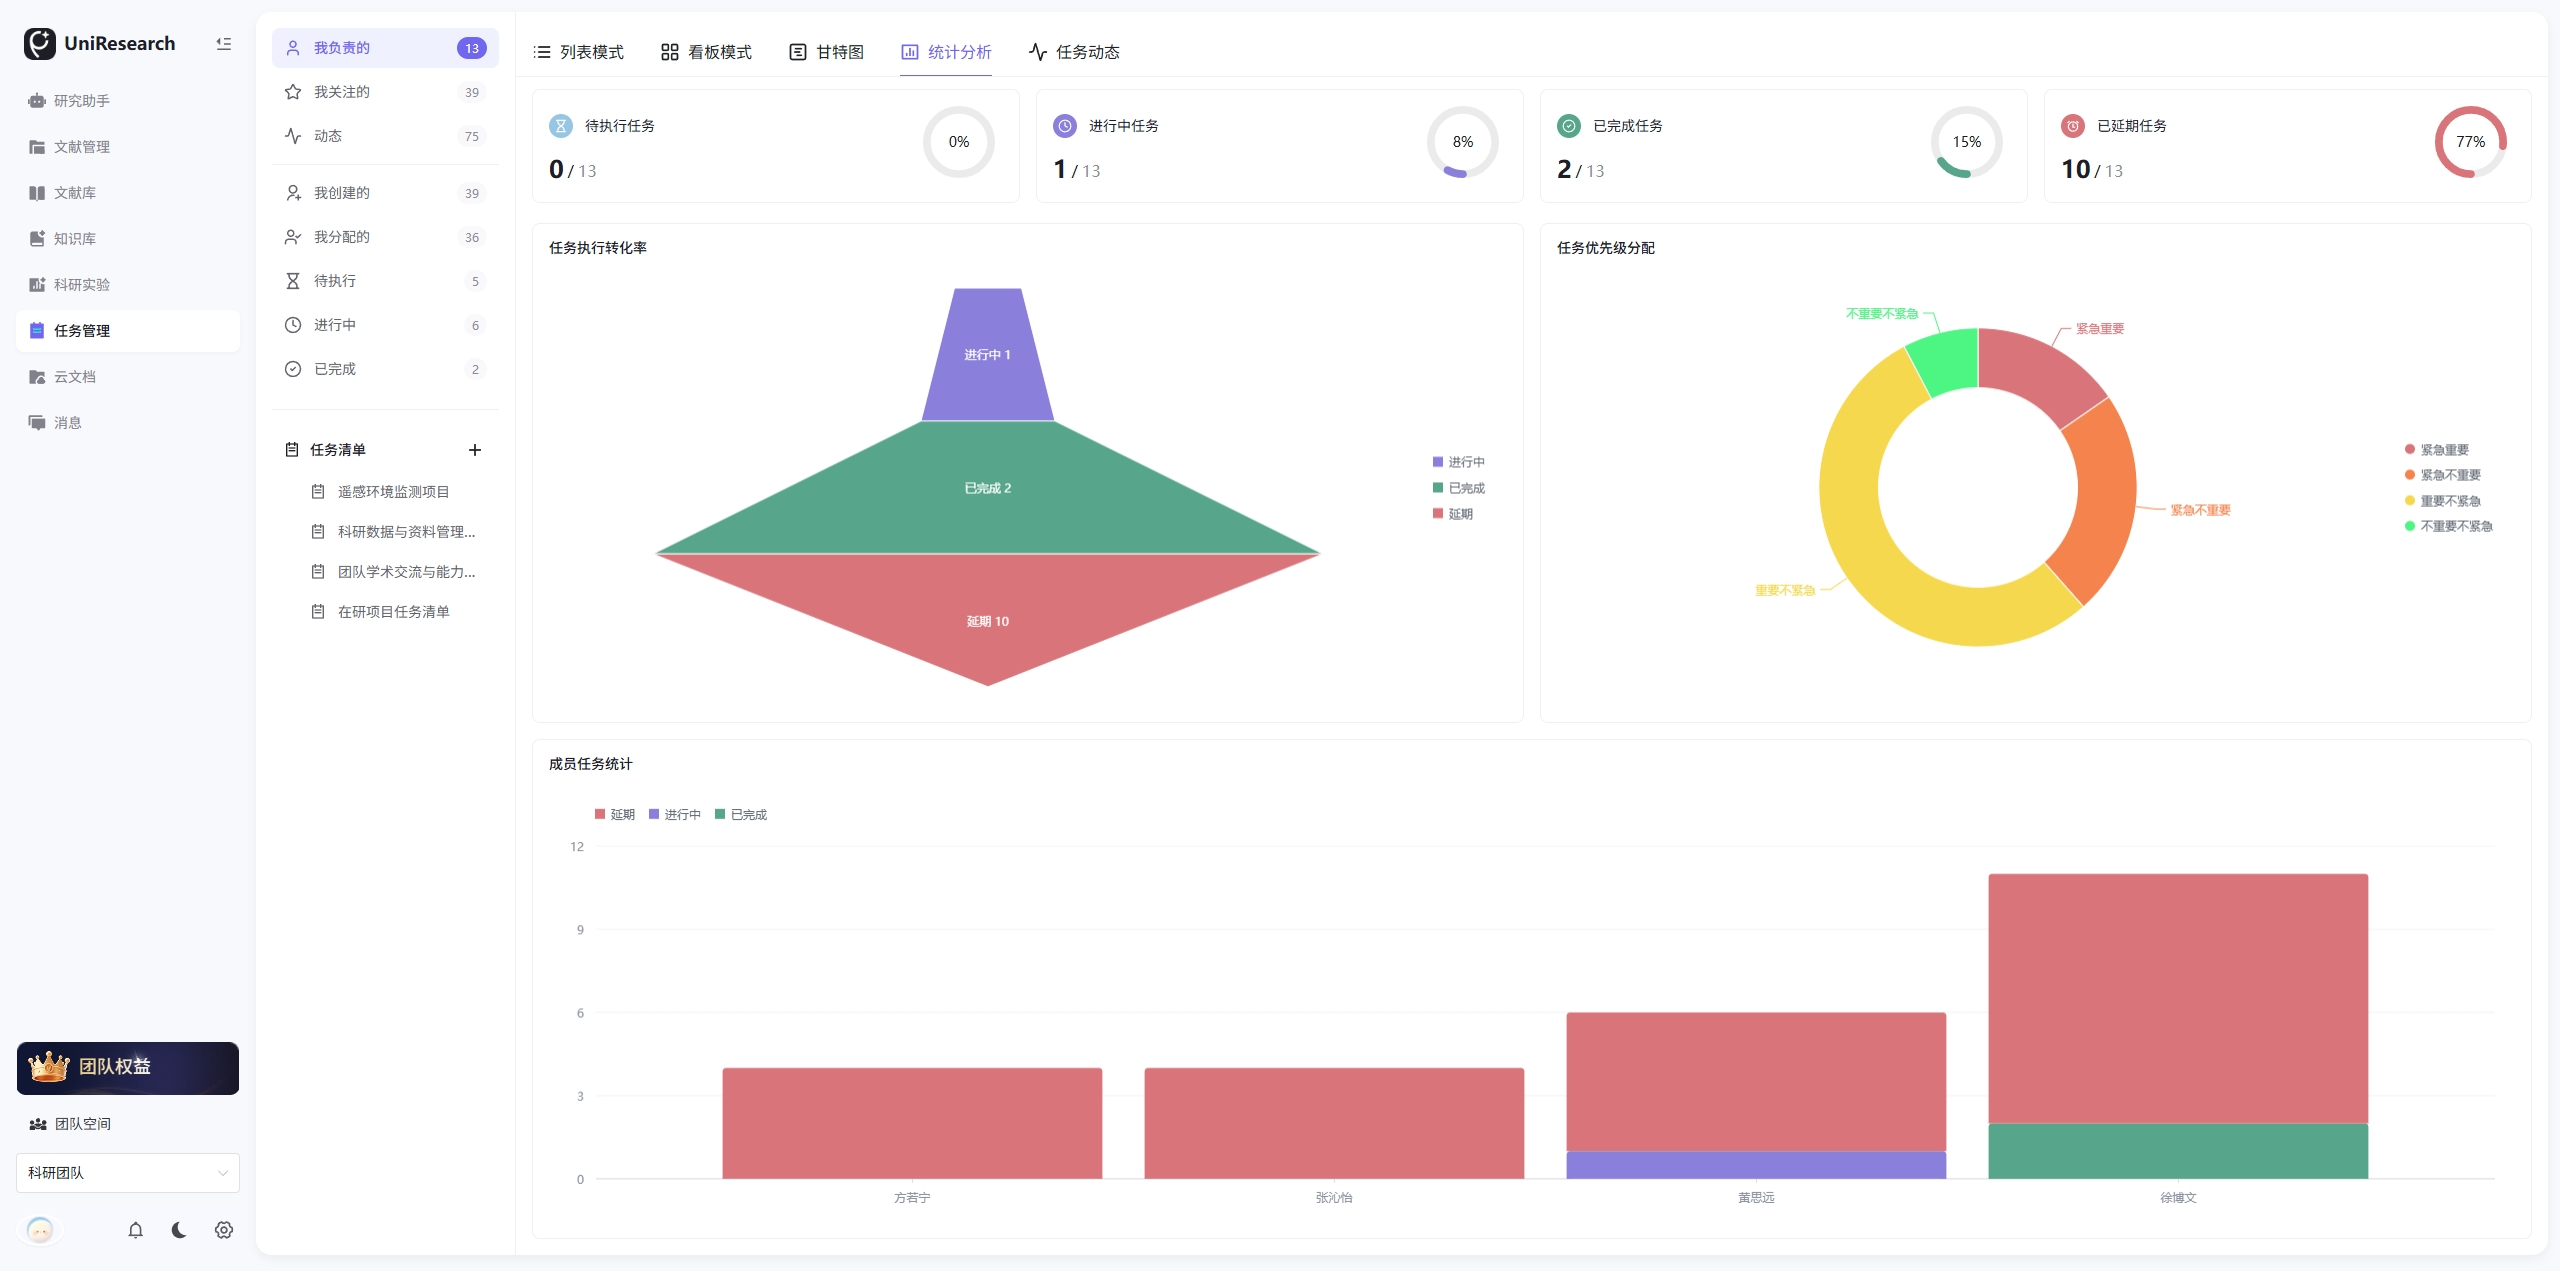
Task: Click the 8% in-progress ring
Action: tap(1463, 142)
